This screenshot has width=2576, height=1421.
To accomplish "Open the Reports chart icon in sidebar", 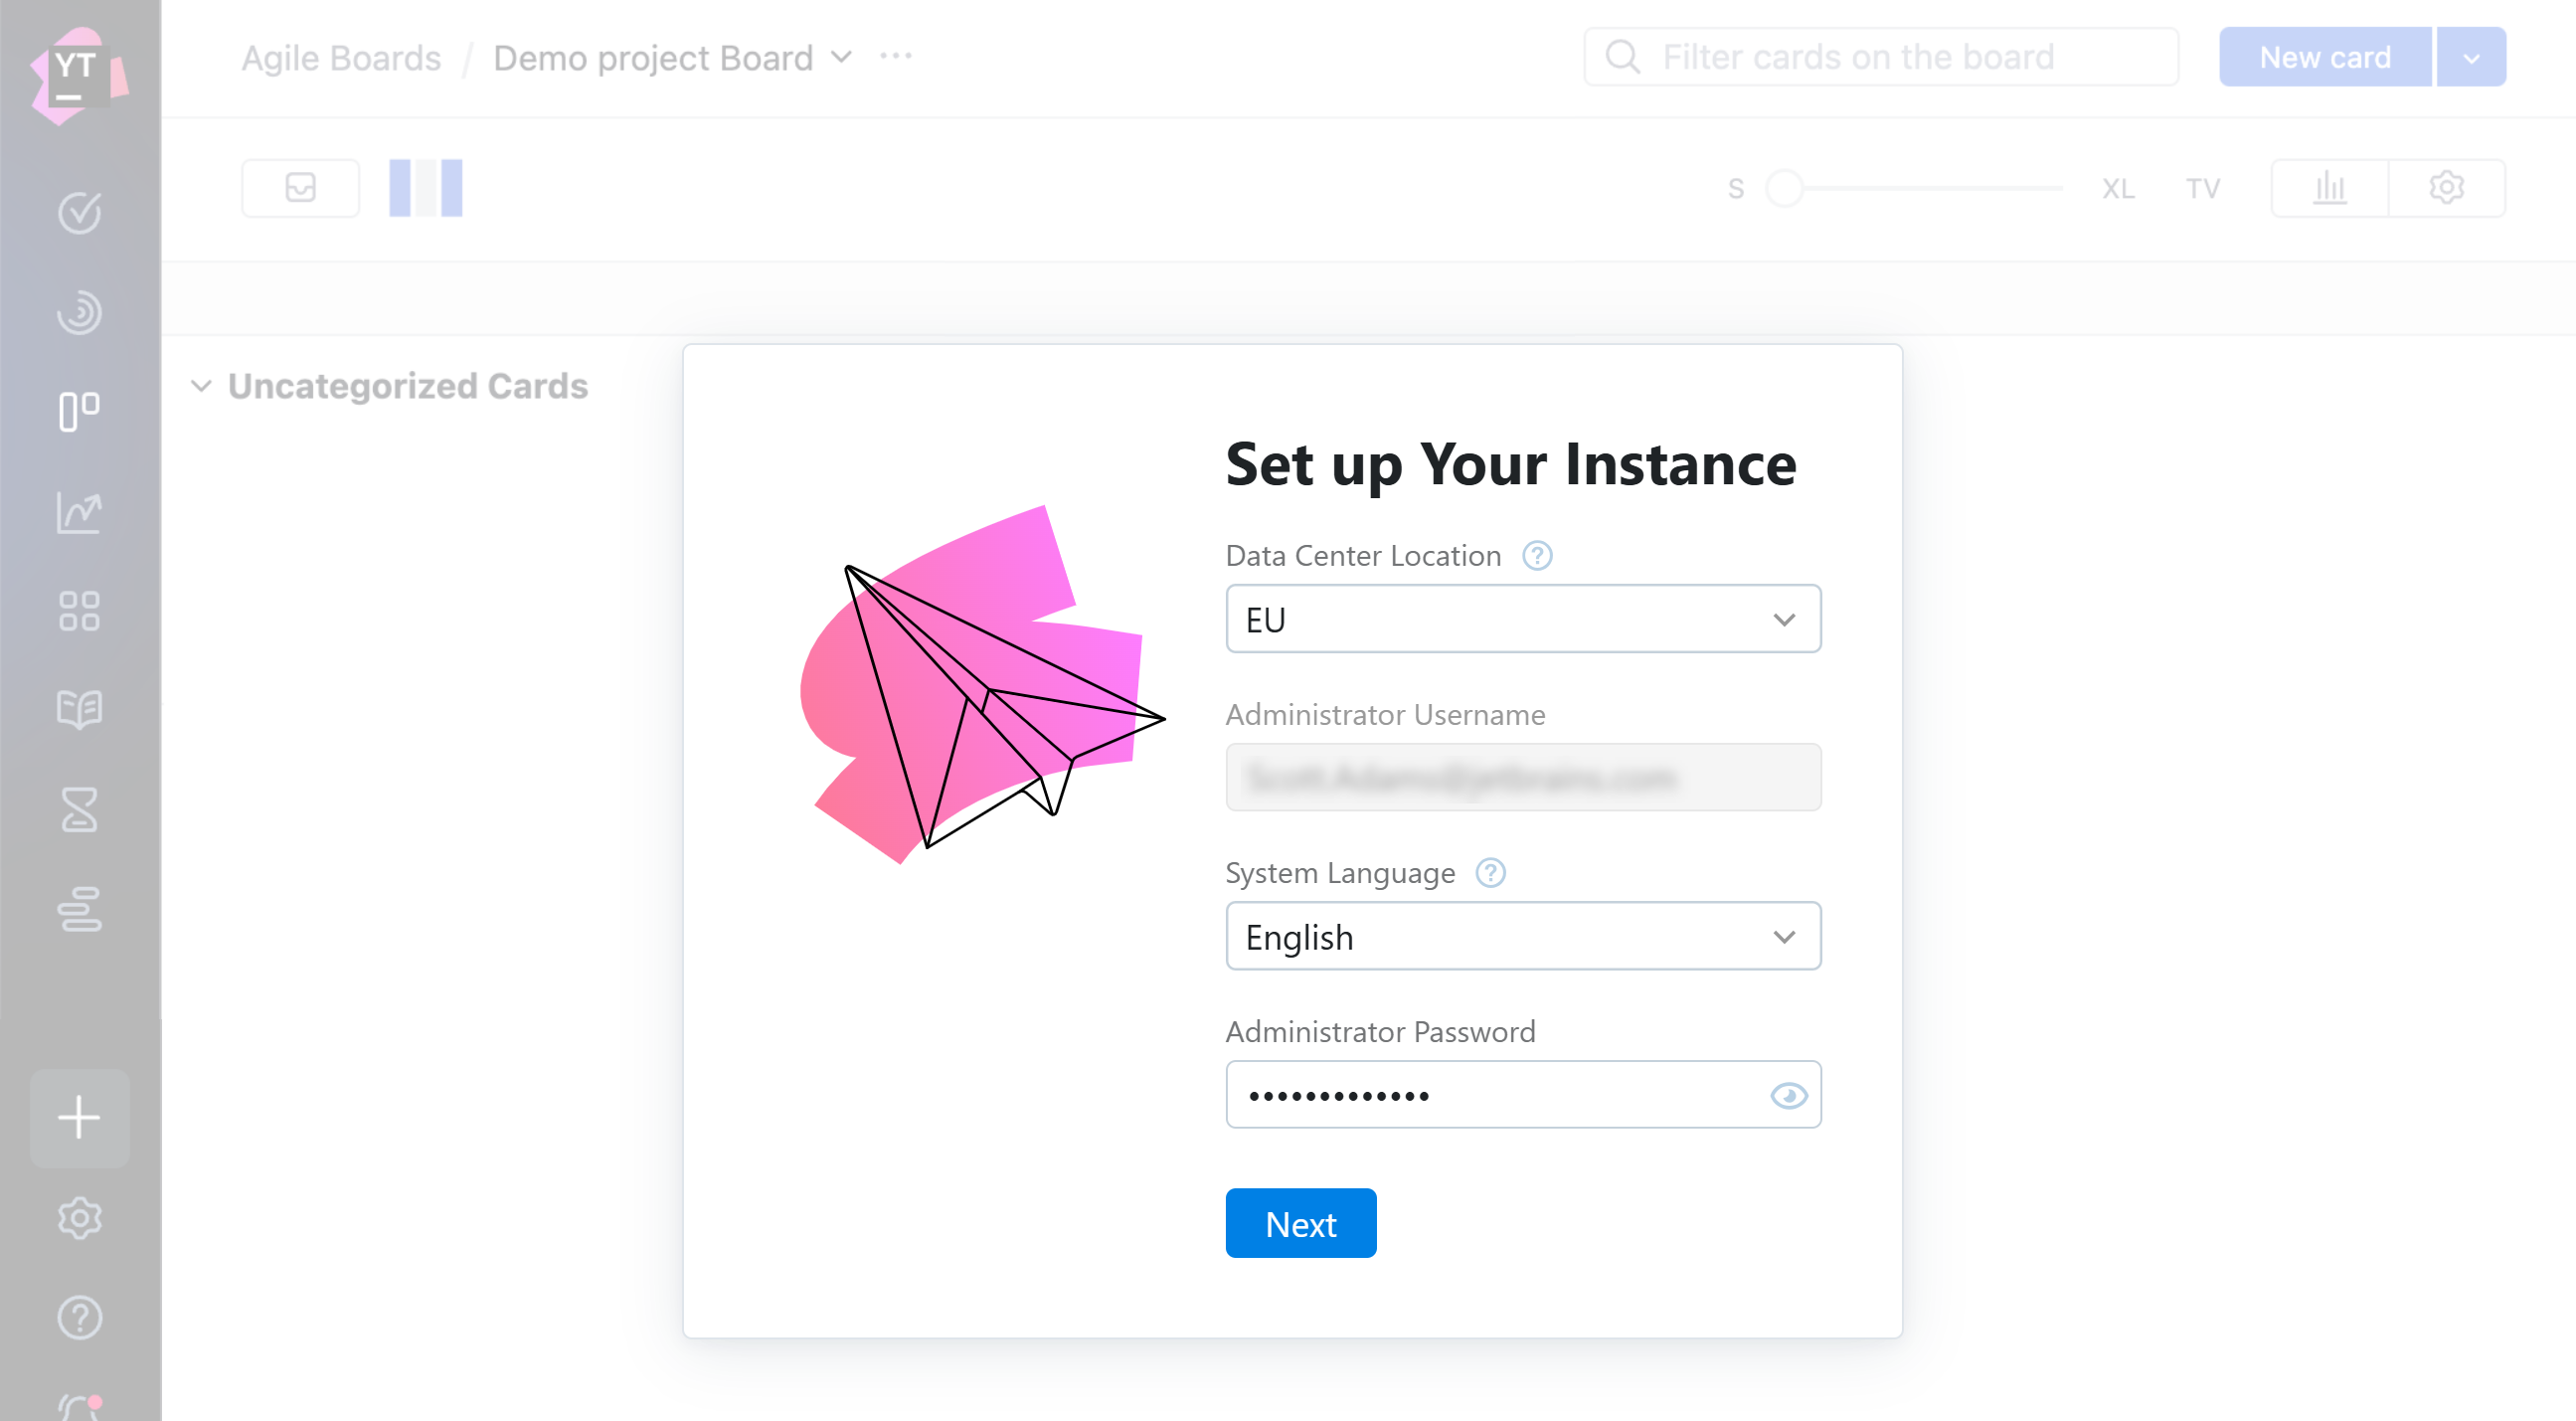I will [79, 512].
